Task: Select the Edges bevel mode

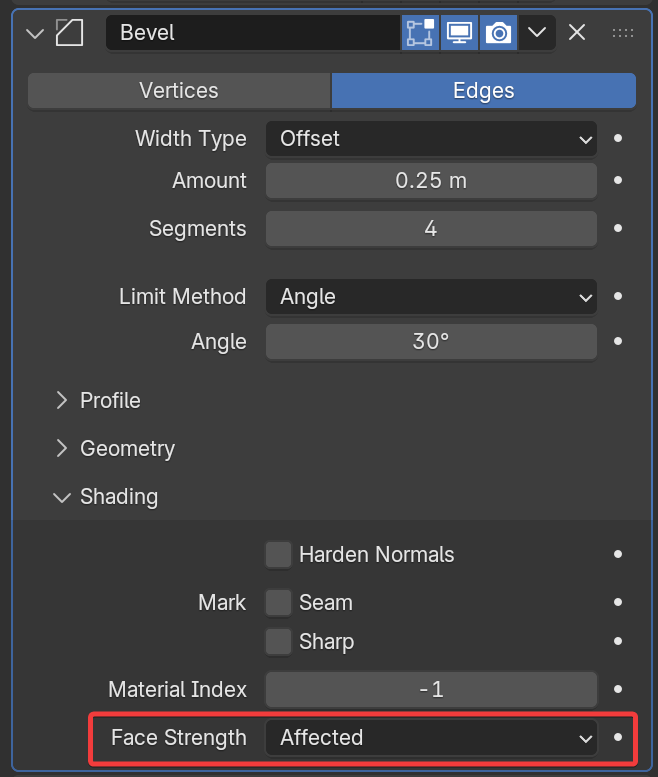Action: 484,91
